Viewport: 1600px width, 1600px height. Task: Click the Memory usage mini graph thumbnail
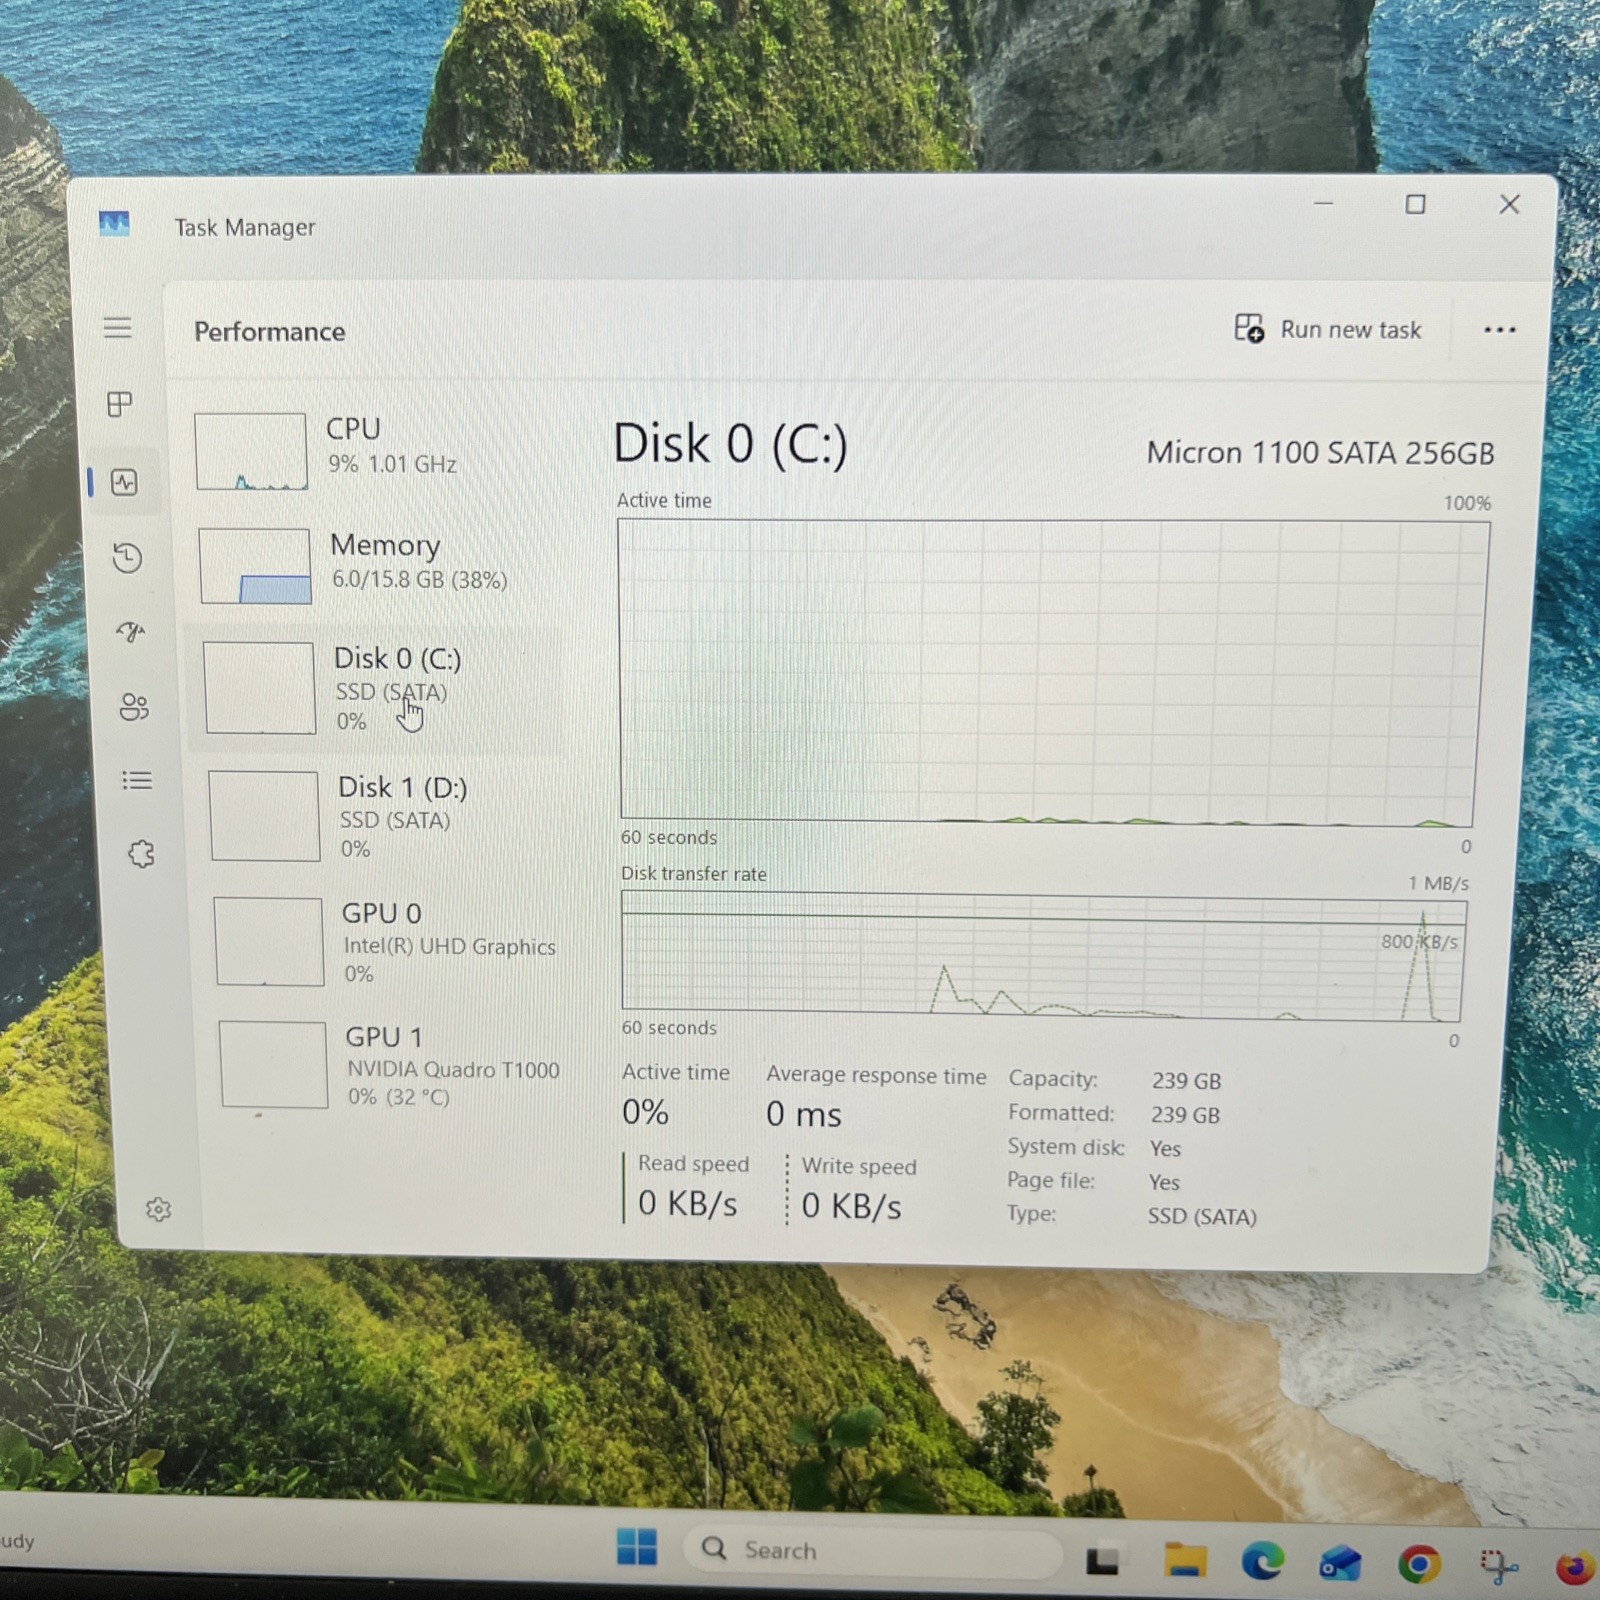pyautogui.click(x=255, y=566)
